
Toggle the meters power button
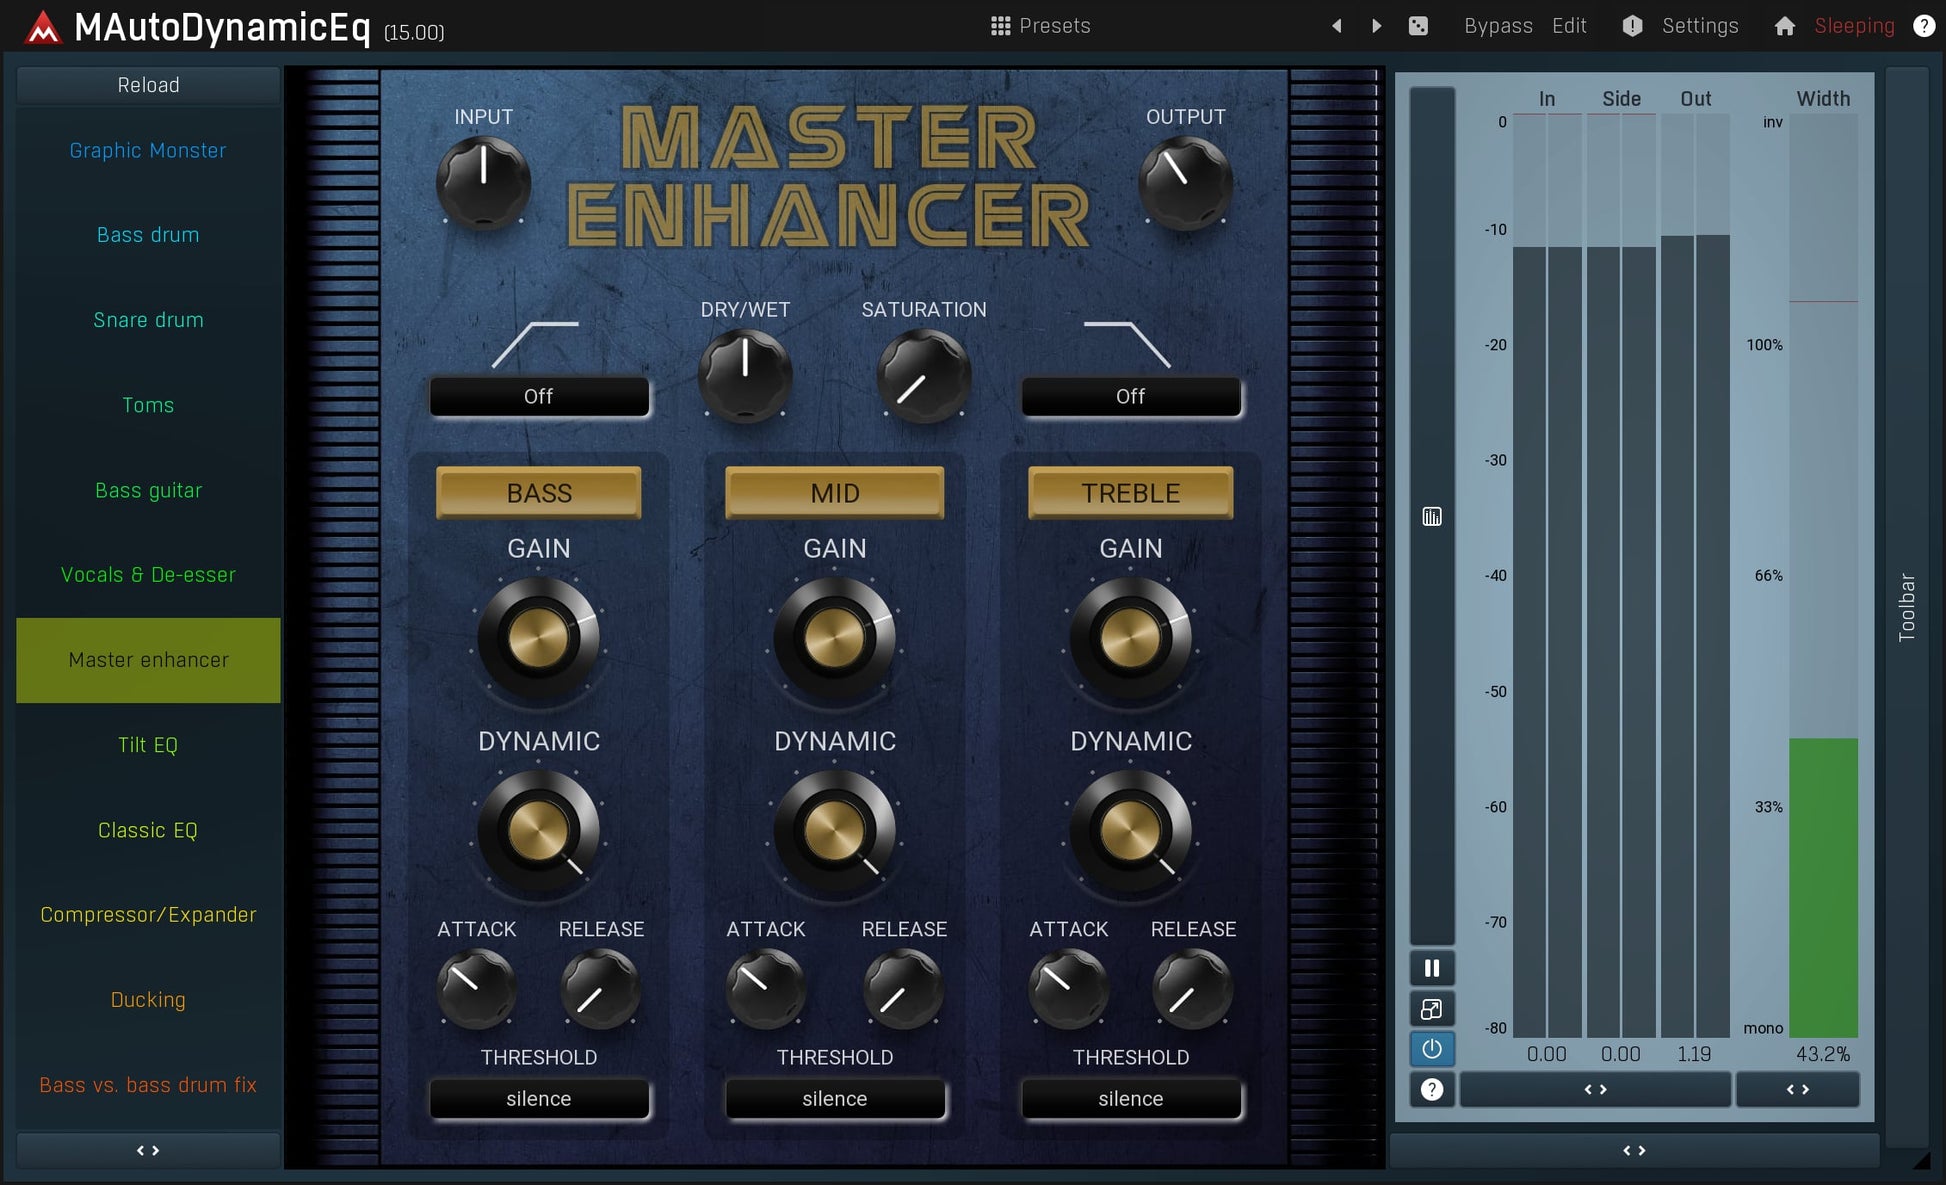pyautogui.click(x=1432, y=1049)
